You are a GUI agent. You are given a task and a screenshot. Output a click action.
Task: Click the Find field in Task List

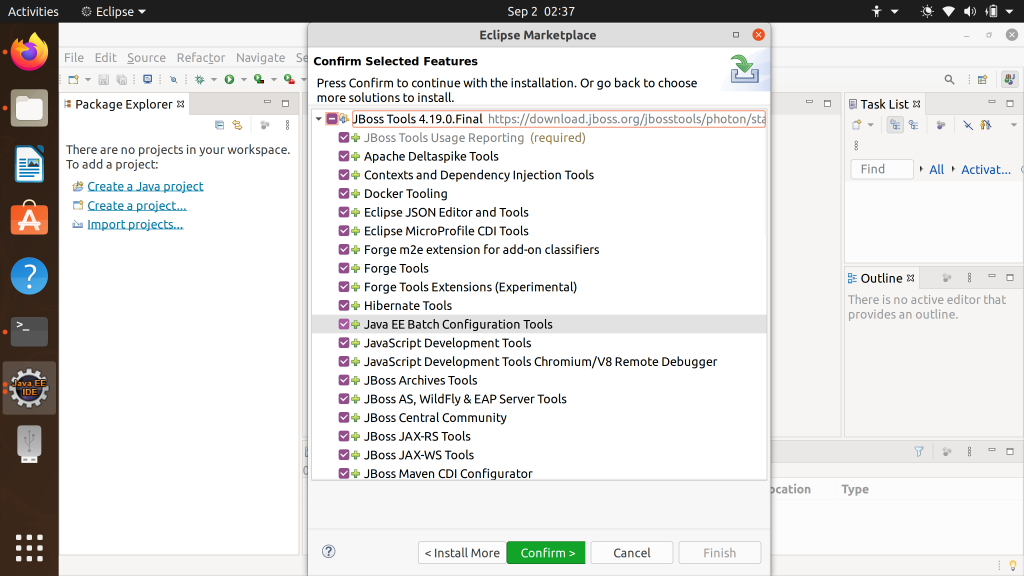tap(881, 169)
